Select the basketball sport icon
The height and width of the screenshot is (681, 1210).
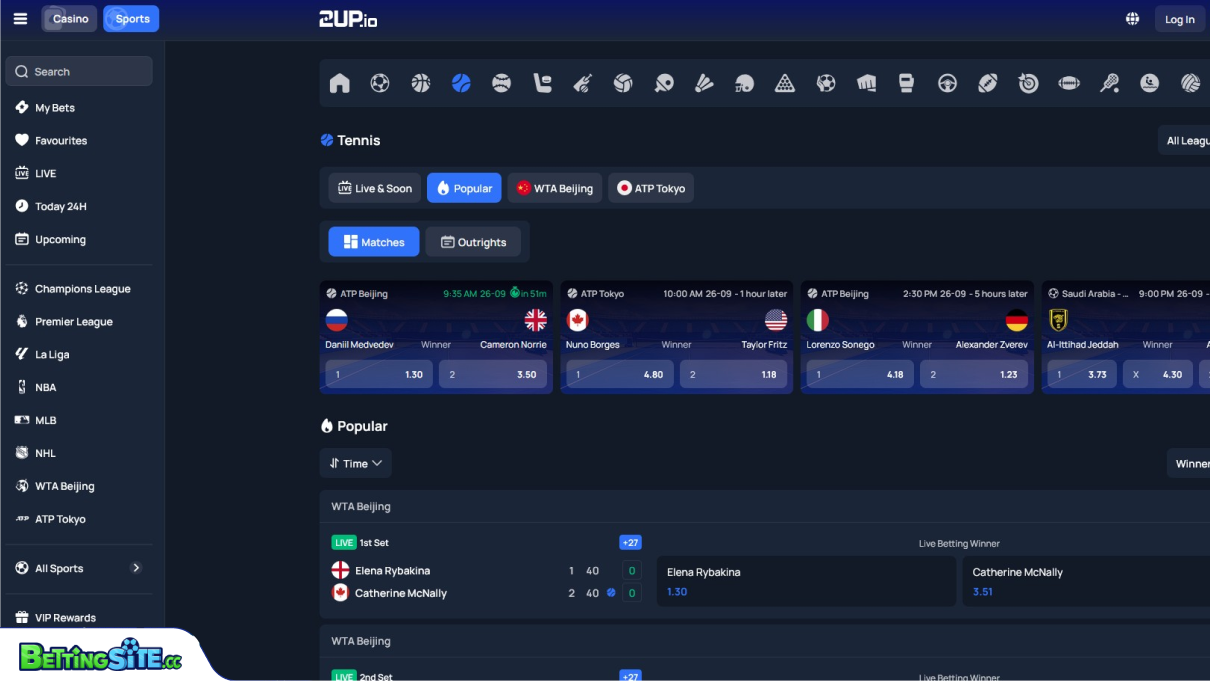(420, 83)
